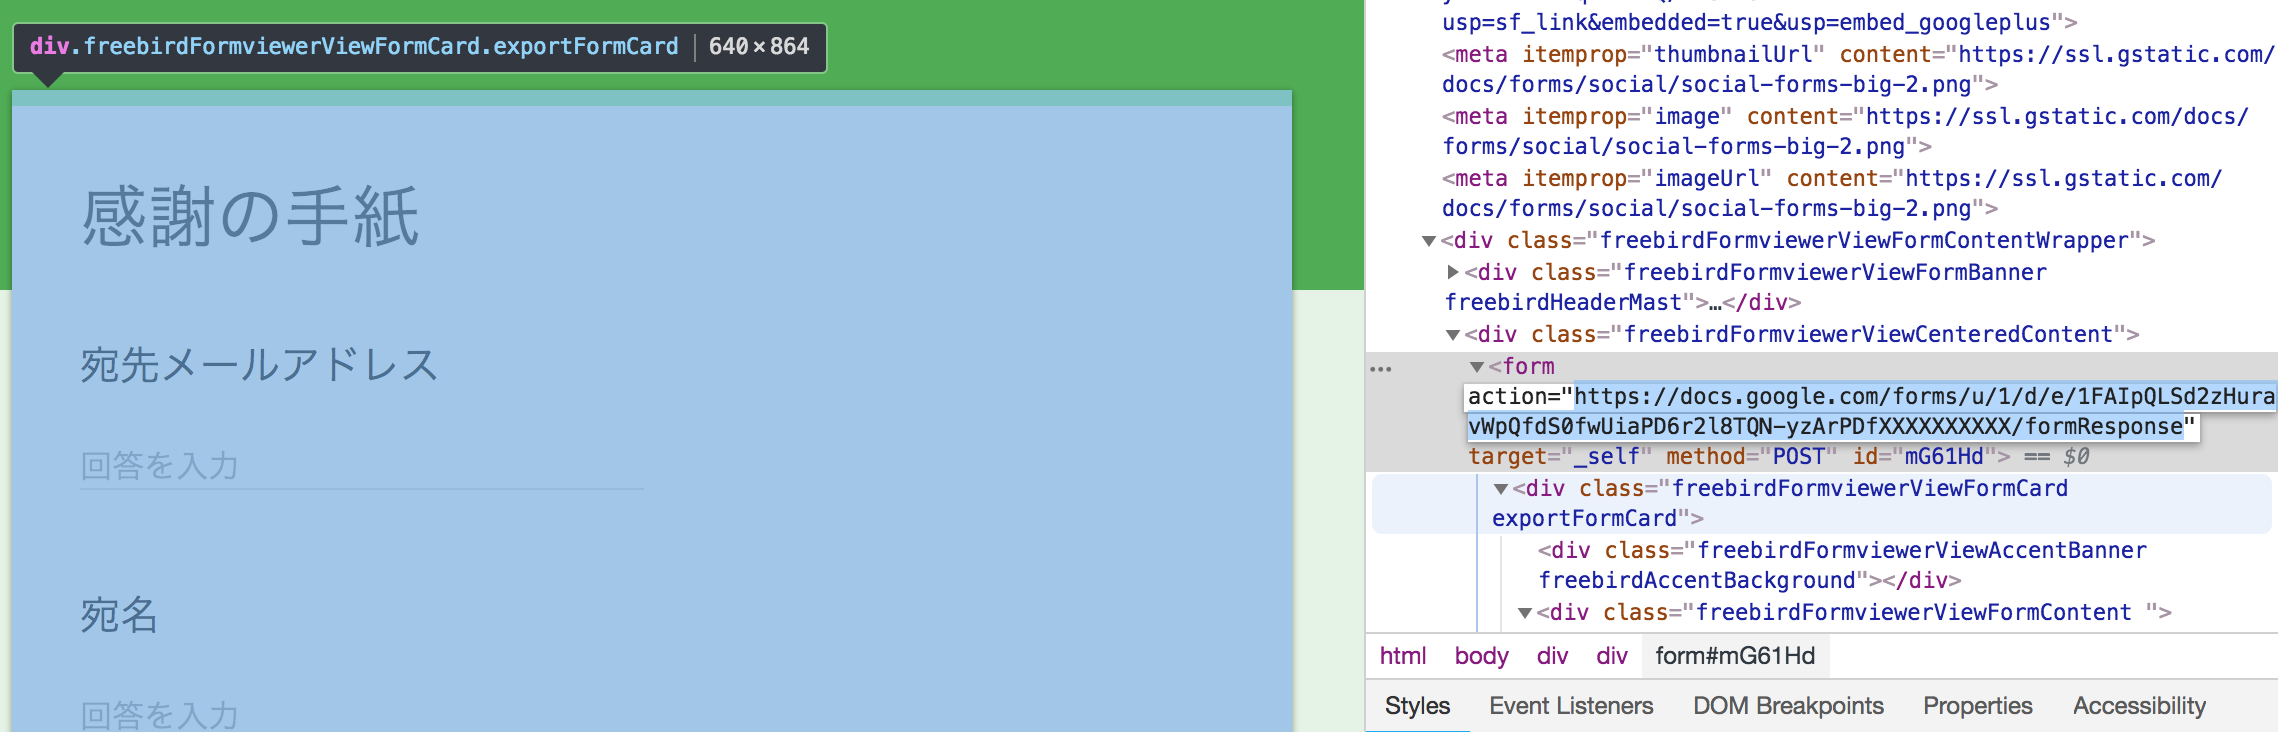
Task: Open the ellipsis actions for selected form node
Action: (1381, 369)
